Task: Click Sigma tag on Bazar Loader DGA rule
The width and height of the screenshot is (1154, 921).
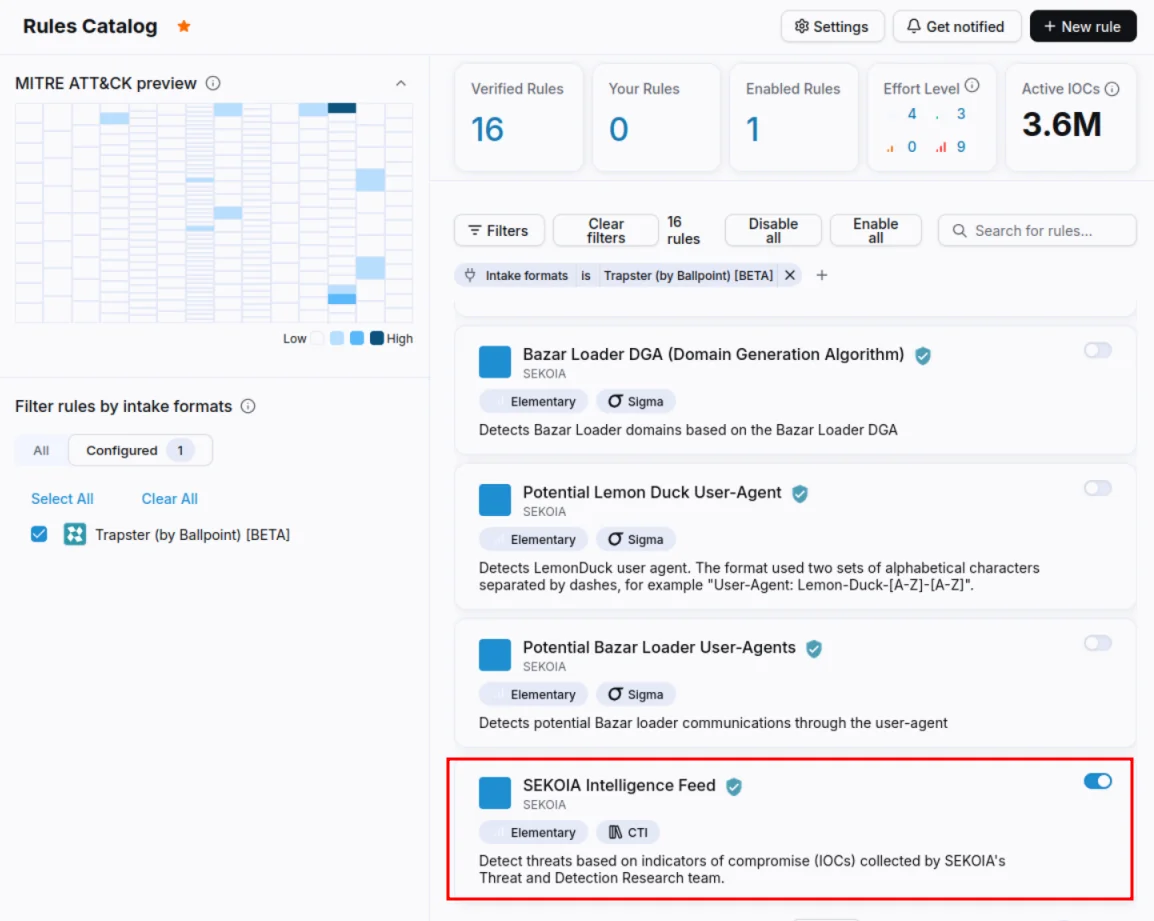Action: pyautogui.click(x=636, y=401)
